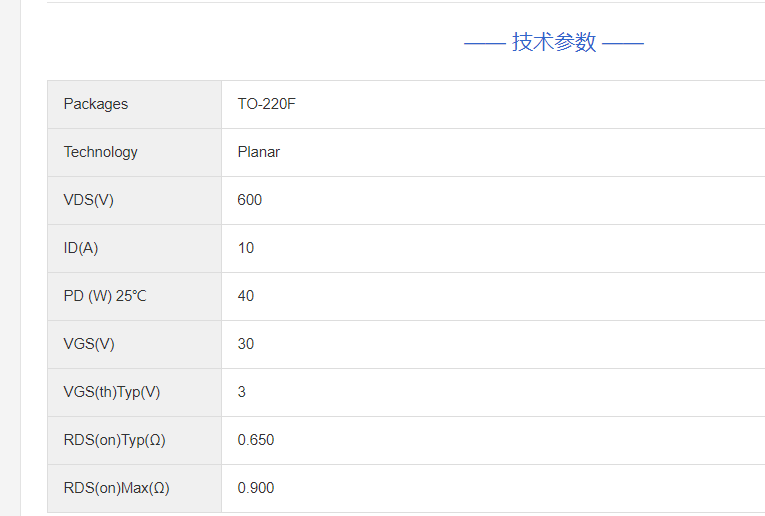
Task: Select the RDS(on)Max(Ω) label cell
Action: click(135, 488)
